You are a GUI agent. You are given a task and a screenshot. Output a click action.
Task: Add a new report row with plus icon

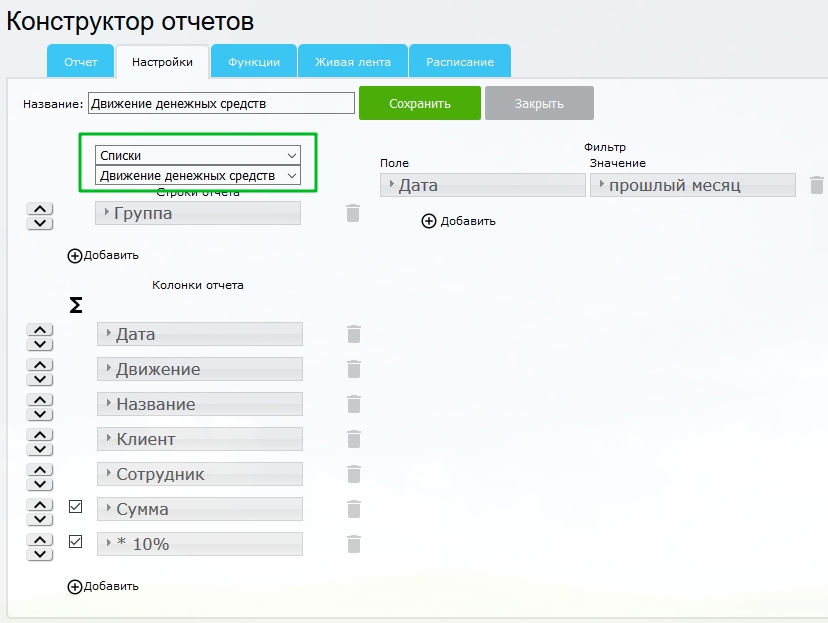pos(74,255)
